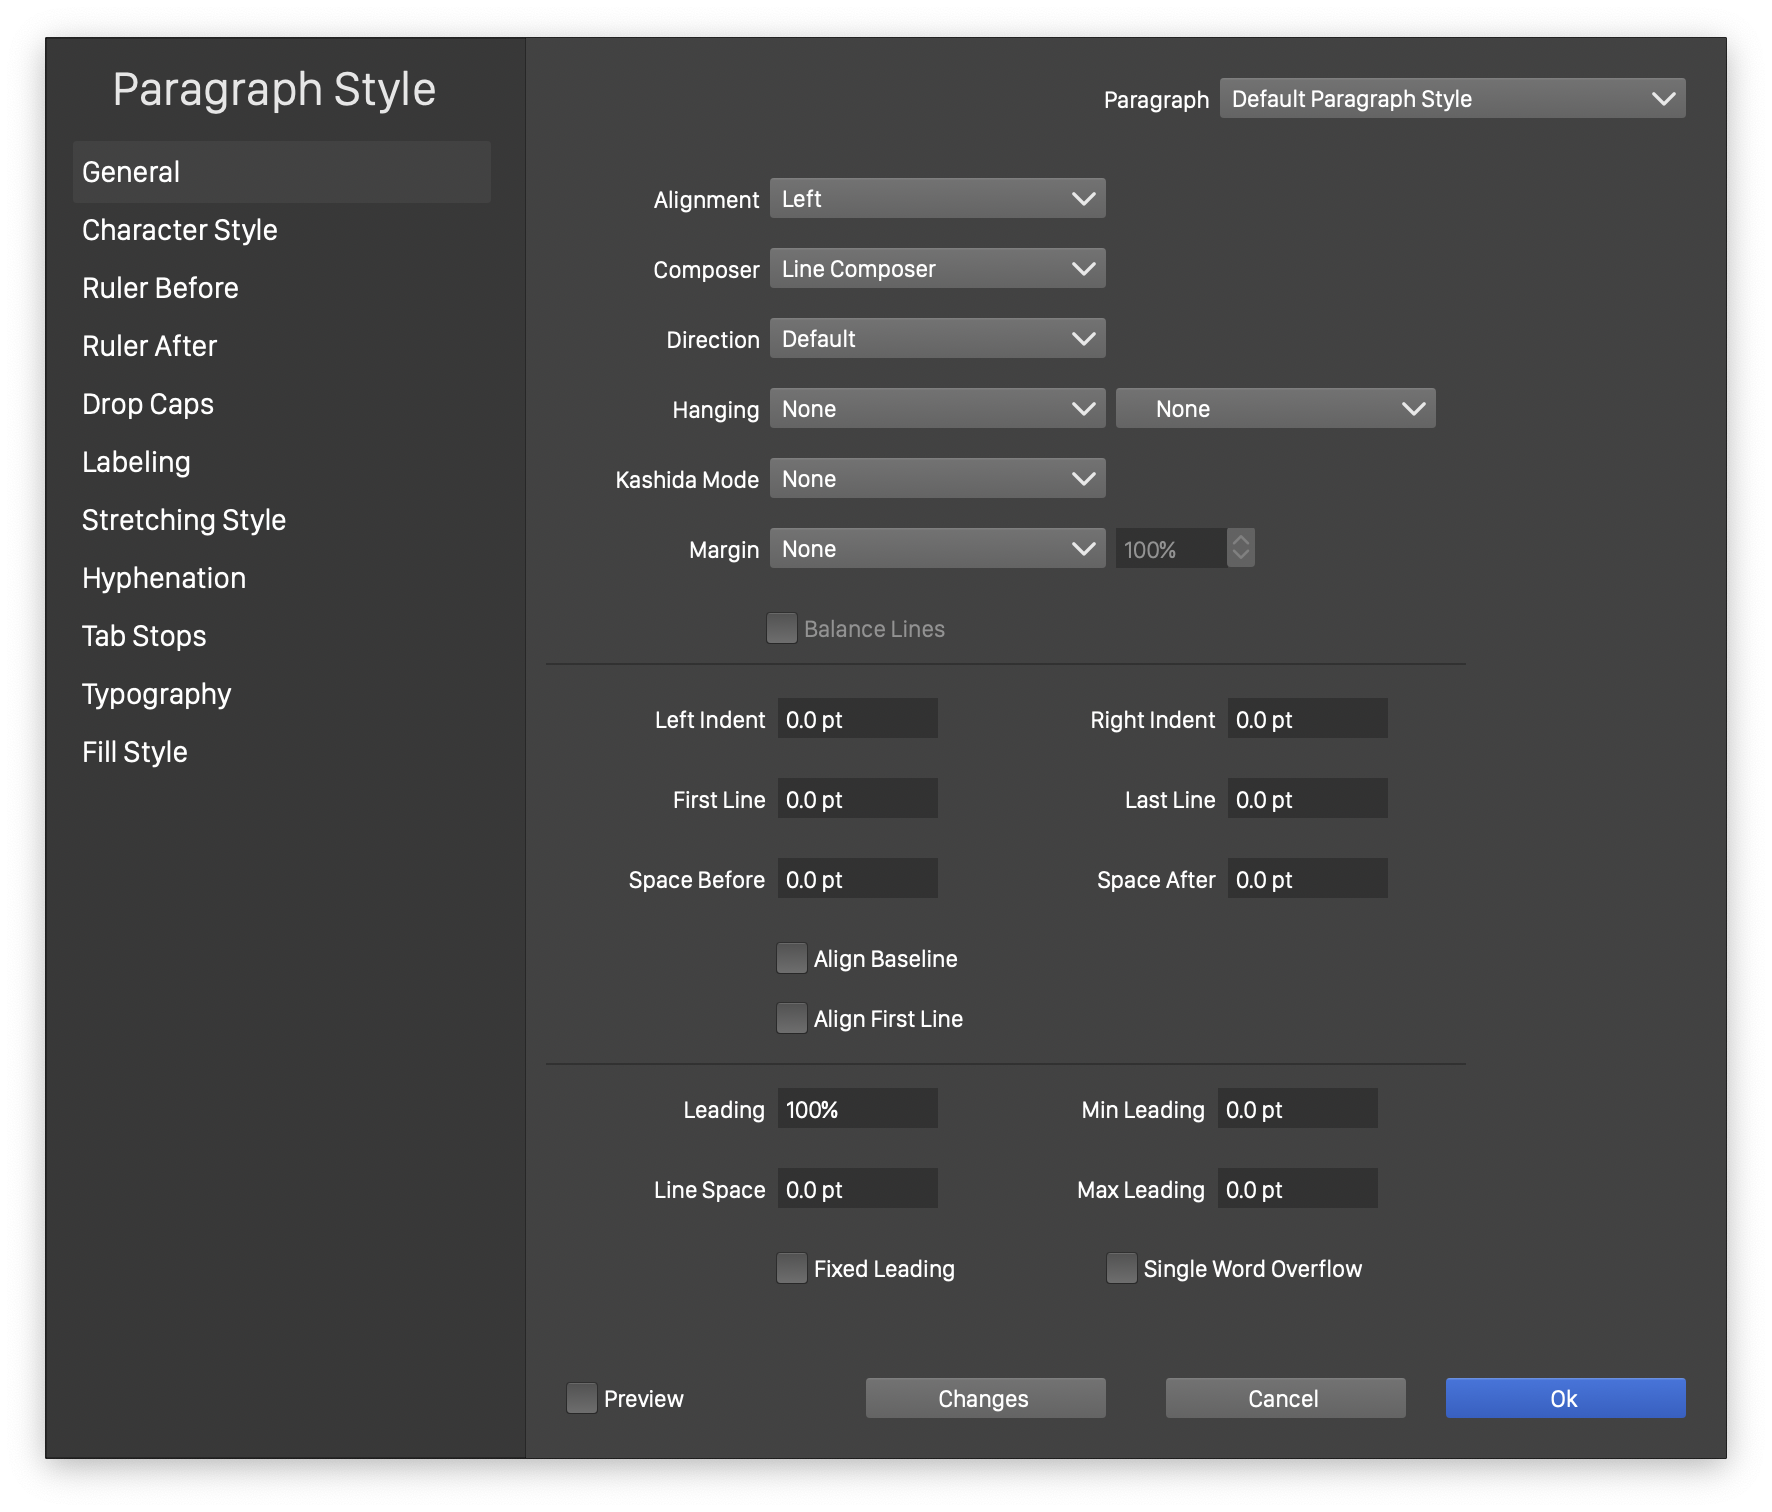Expand the Alignment dropdown
The image size is (1772, 1512).
click(937, 199)
